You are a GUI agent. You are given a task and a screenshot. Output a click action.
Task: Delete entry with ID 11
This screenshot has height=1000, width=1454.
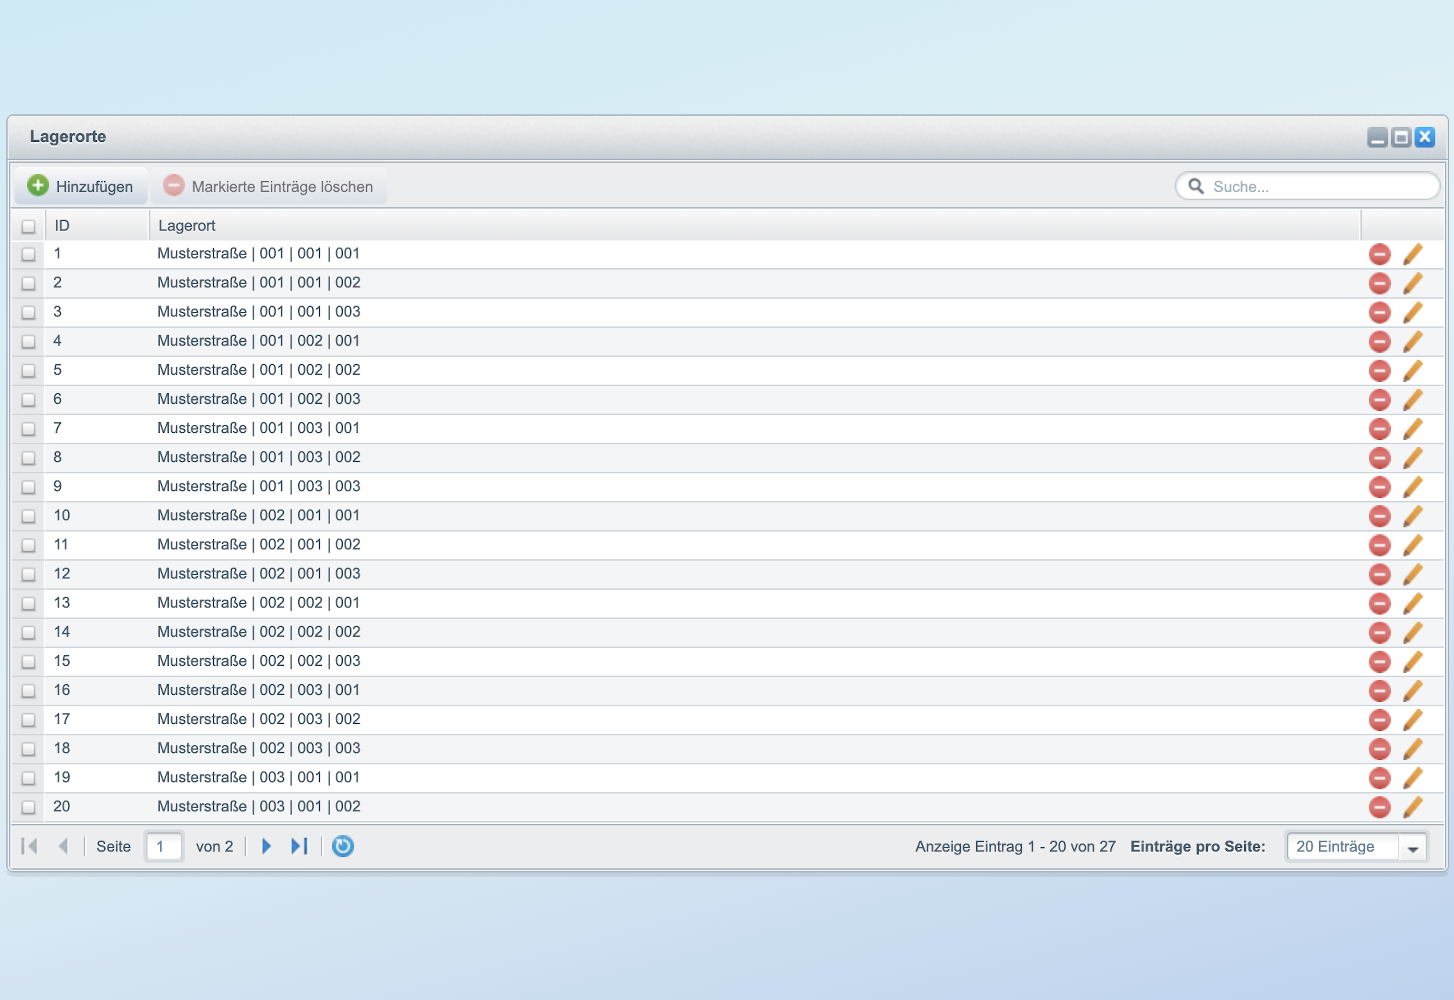coord(1380,545)
